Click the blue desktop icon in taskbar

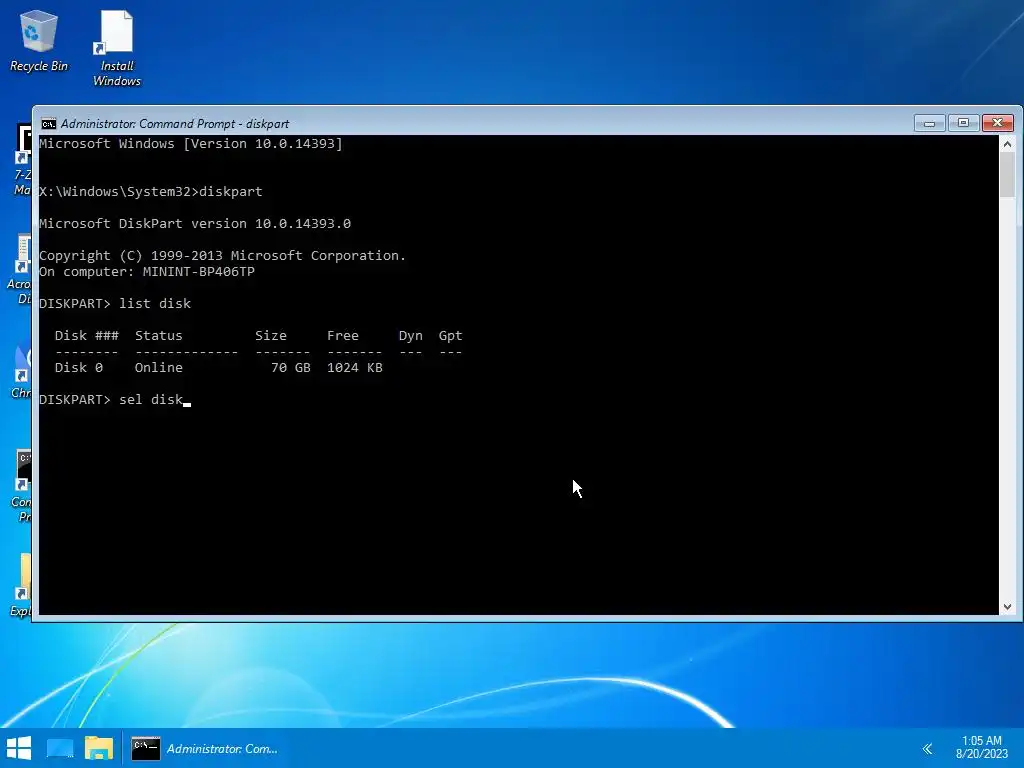pyautogui.click(x=60, y=748)
